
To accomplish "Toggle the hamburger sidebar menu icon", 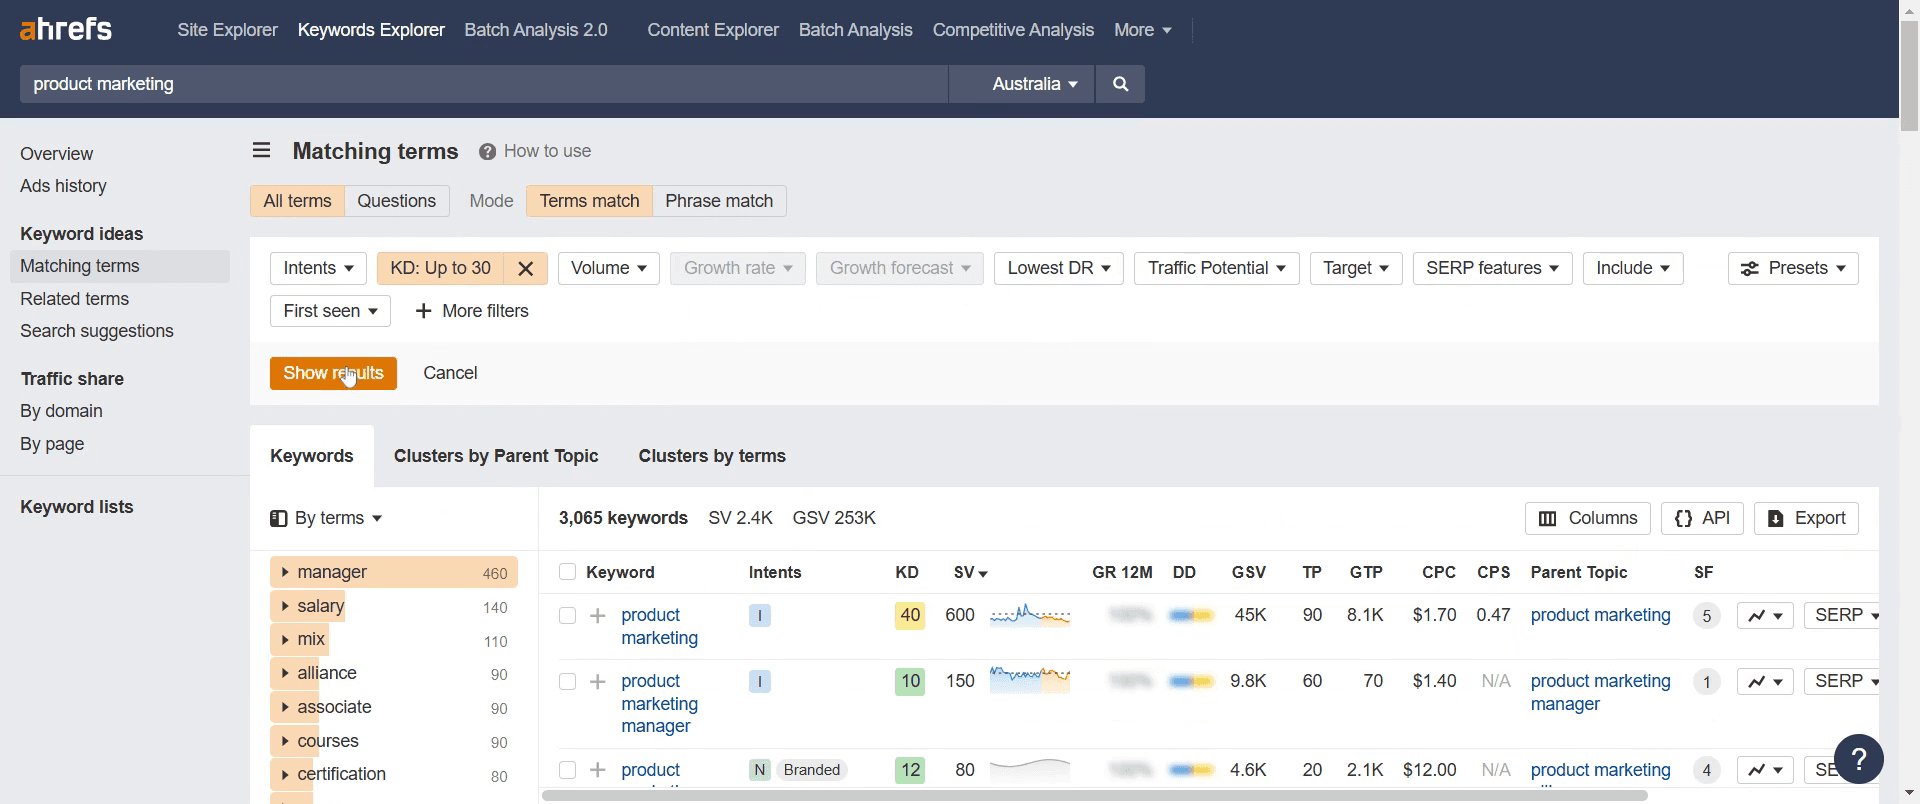I will 261,150.
